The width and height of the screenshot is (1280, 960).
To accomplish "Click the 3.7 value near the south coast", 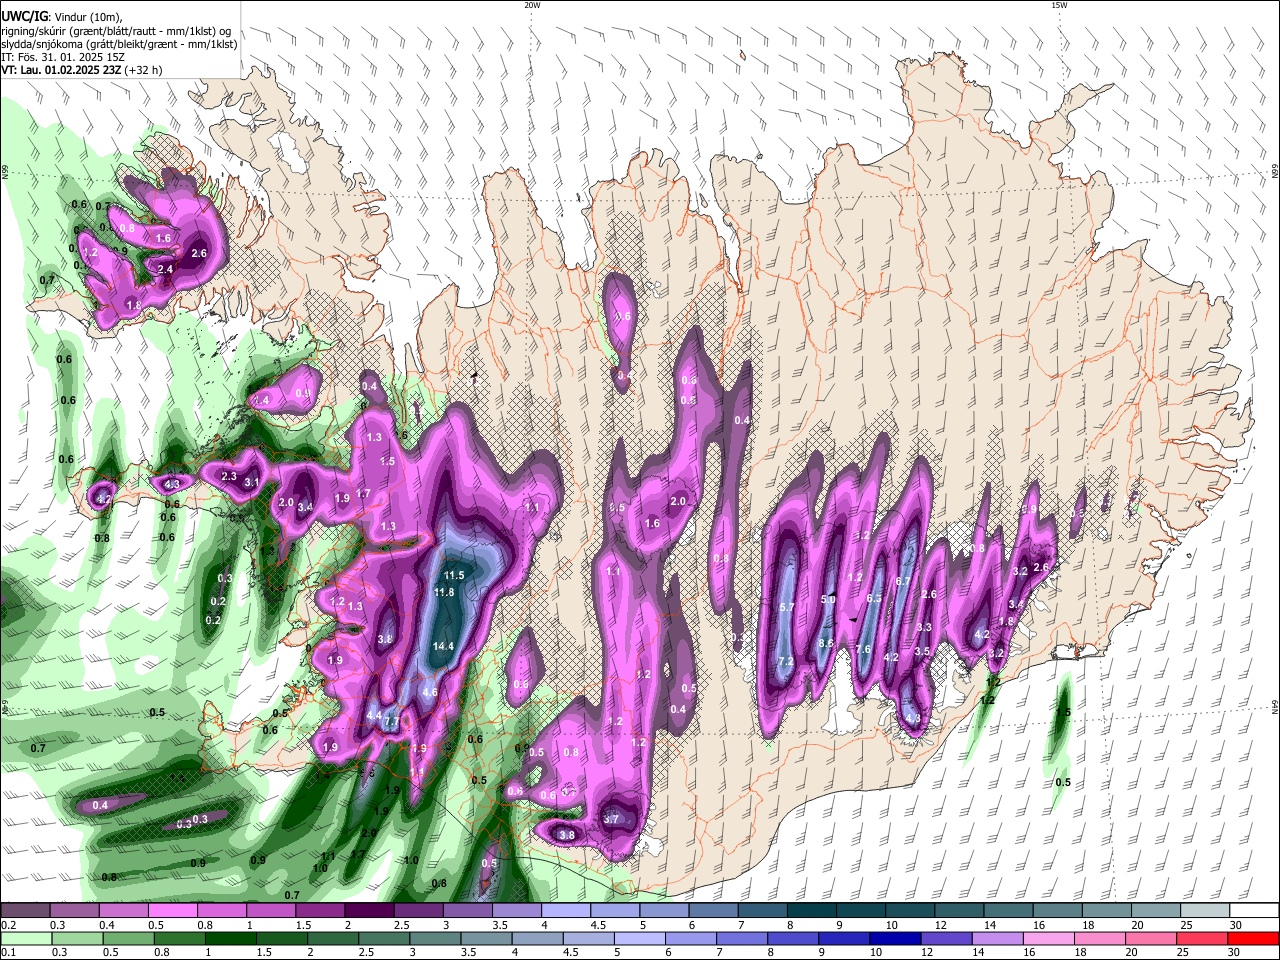I will click(612, 819).
